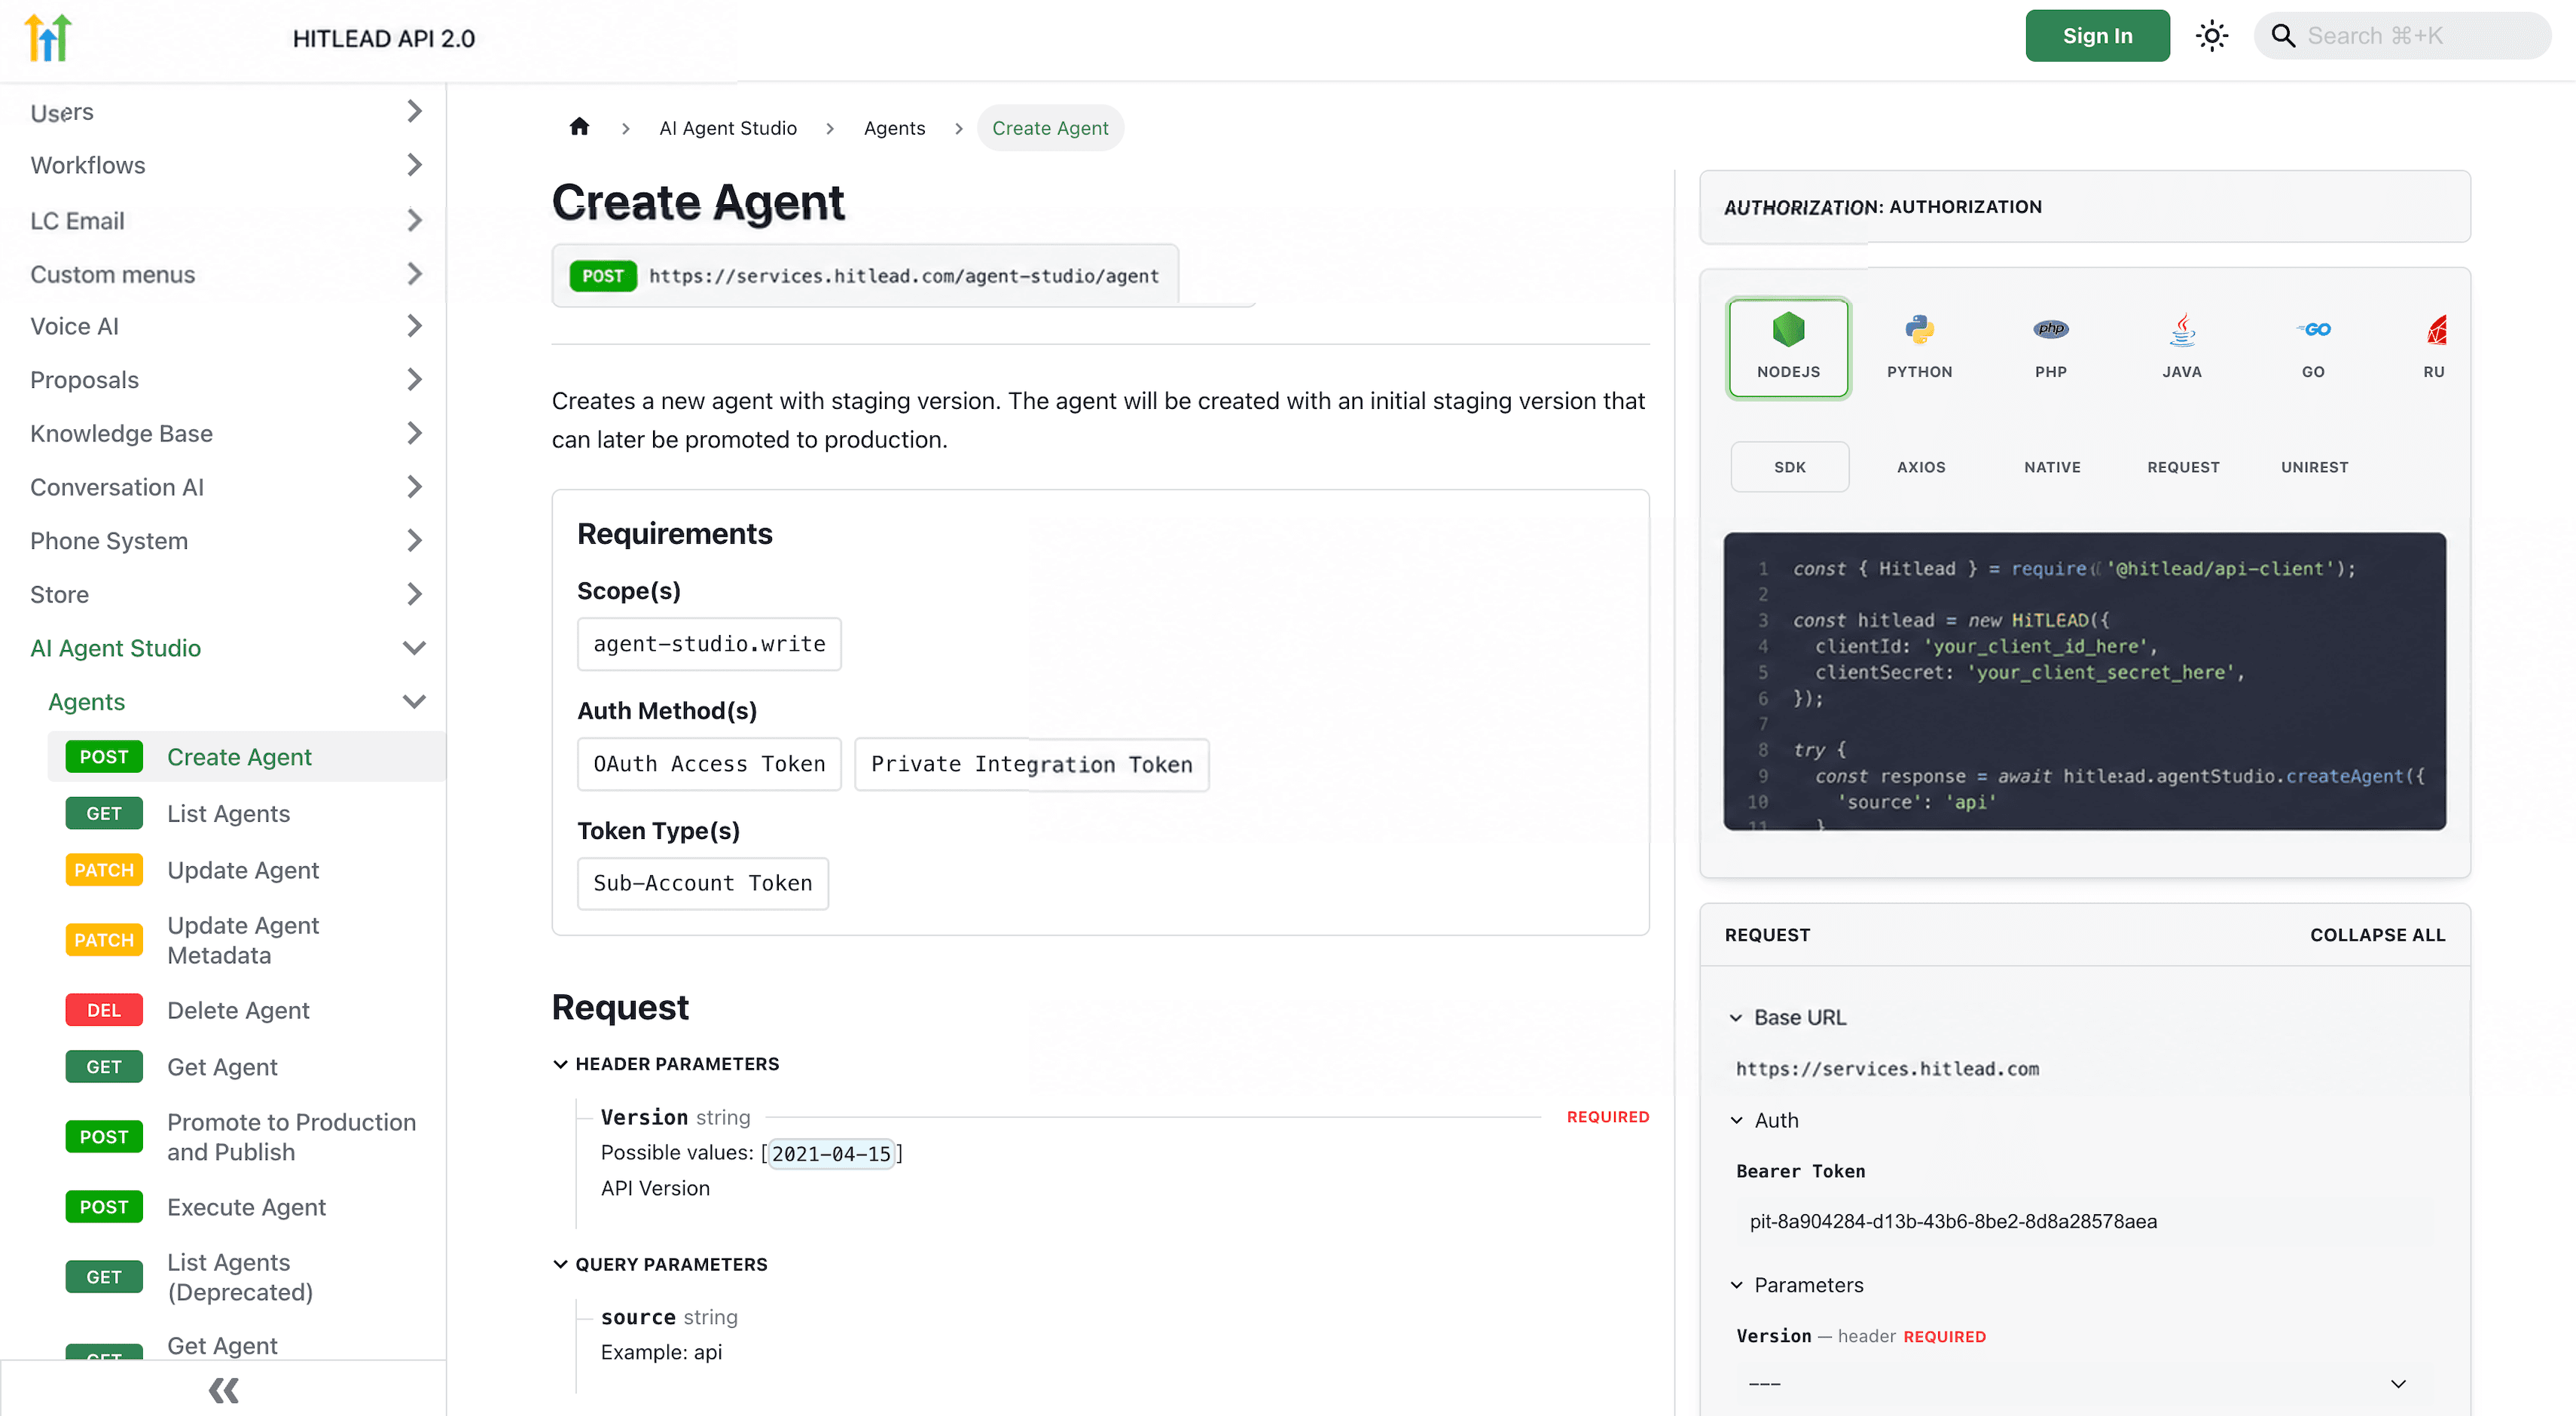Image resolution: width=2576 pixels, height=1416 pixels.
Task: Click the 2021-04-15 version value
Action: click(830, 1154)
